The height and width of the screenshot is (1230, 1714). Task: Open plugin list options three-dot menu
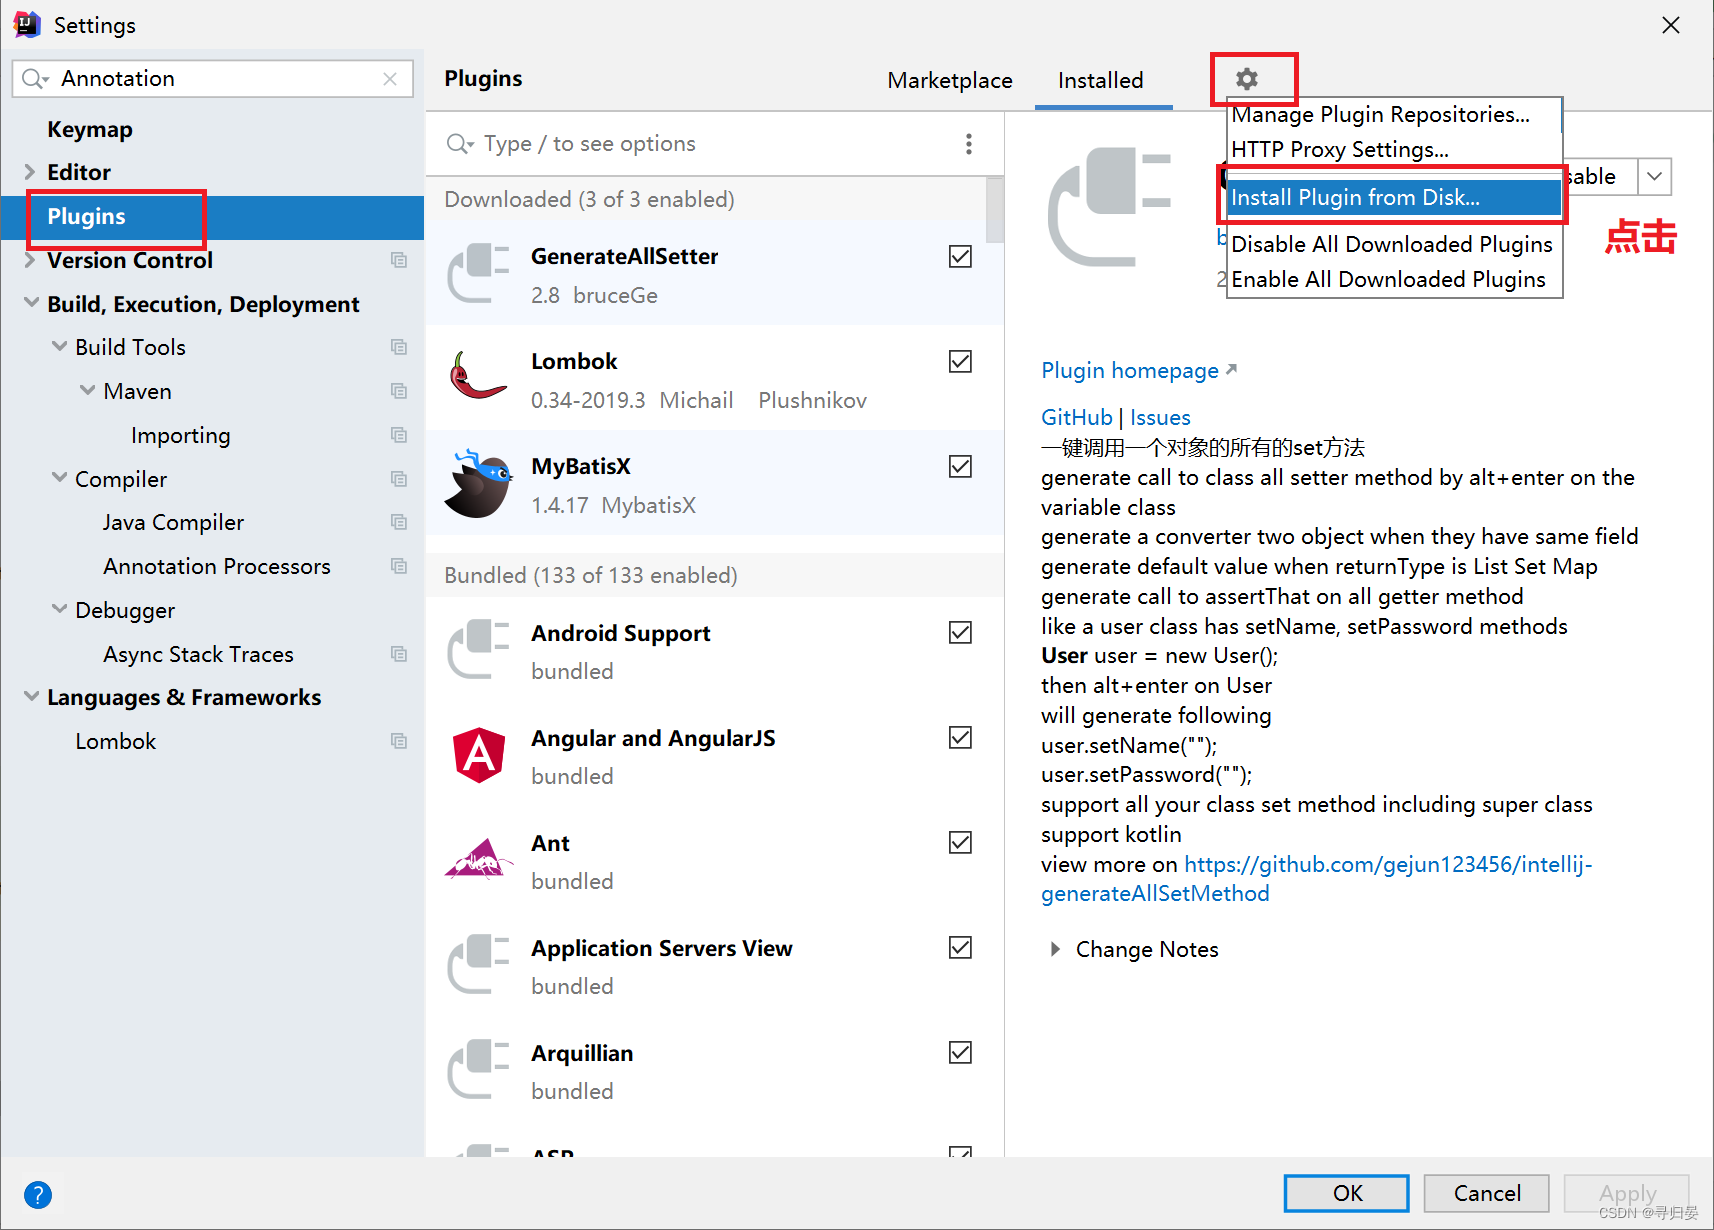click(968, 144)
